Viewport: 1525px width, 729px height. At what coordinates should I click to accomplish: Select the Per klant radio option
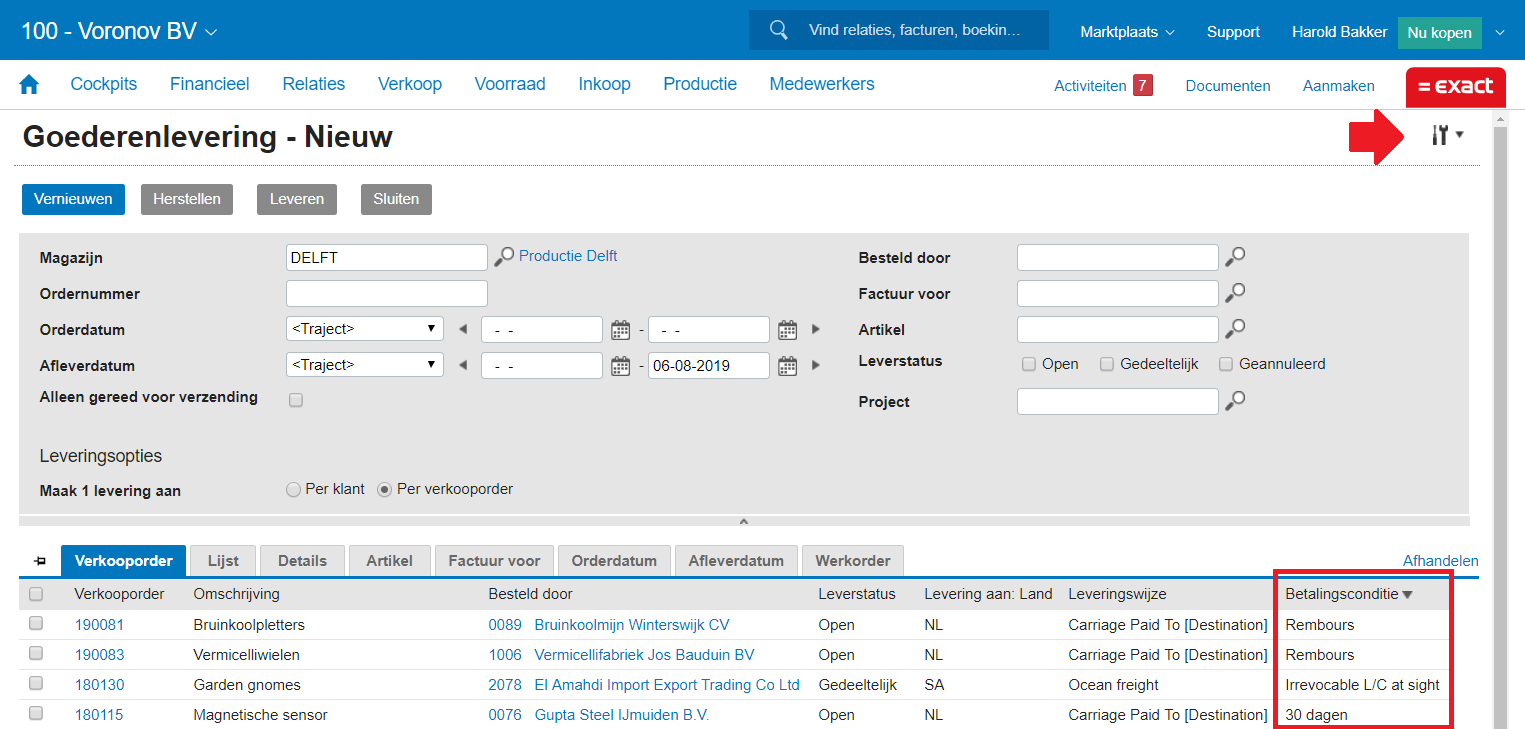coord(293,490)
